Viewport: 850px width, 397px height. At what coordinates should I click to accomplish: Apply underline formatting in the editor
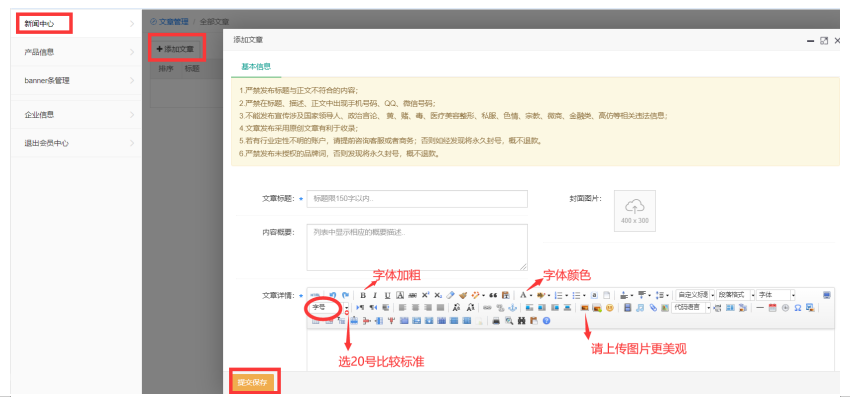pos(388,295)
